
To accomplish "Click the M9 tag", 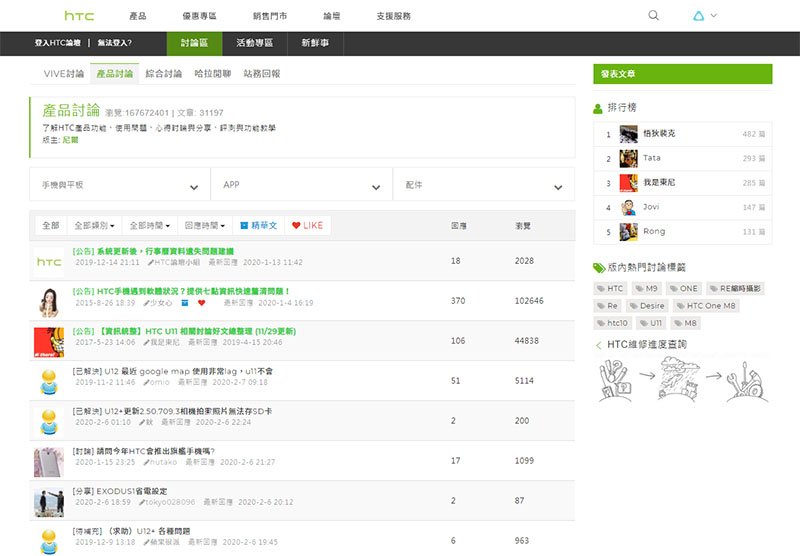I will tap(647, 289).
